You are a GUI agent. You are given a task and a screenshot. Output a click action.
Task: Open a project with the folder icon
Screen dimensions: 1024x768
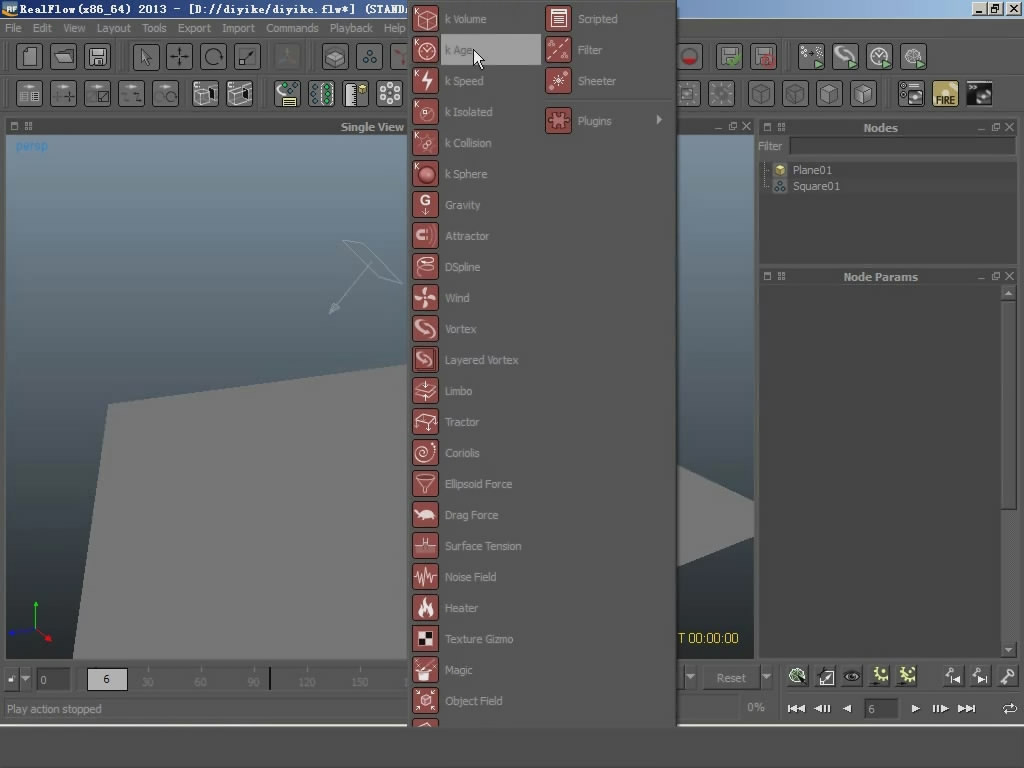(x=63, y=57)
